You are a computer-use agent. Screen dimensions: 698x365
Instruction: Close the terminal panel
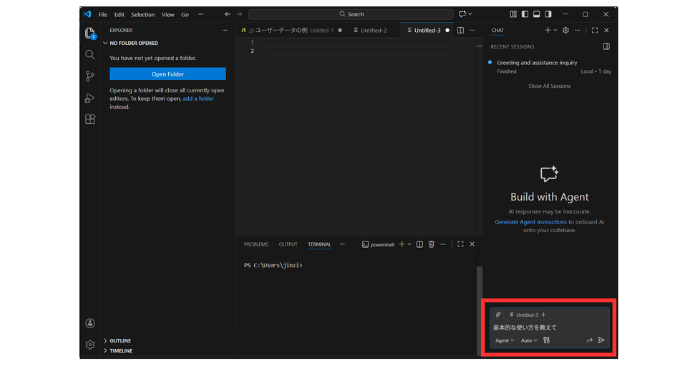(472, 244)
